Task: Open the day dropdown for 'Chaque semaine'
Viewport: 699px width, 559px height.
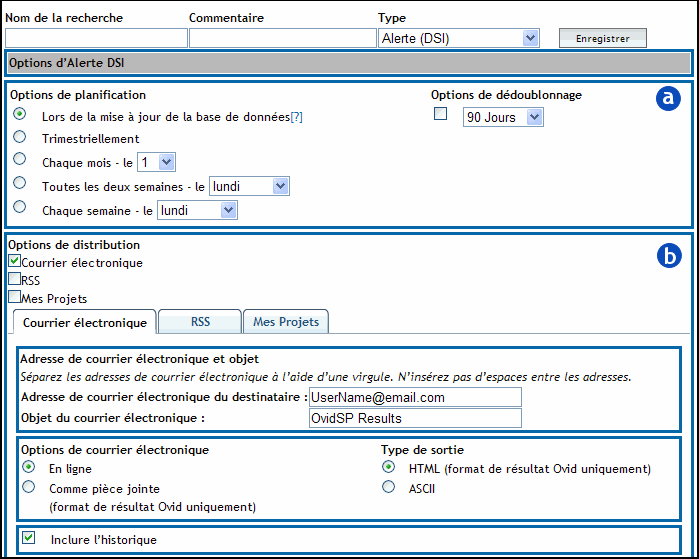Action: click(197, 210)
